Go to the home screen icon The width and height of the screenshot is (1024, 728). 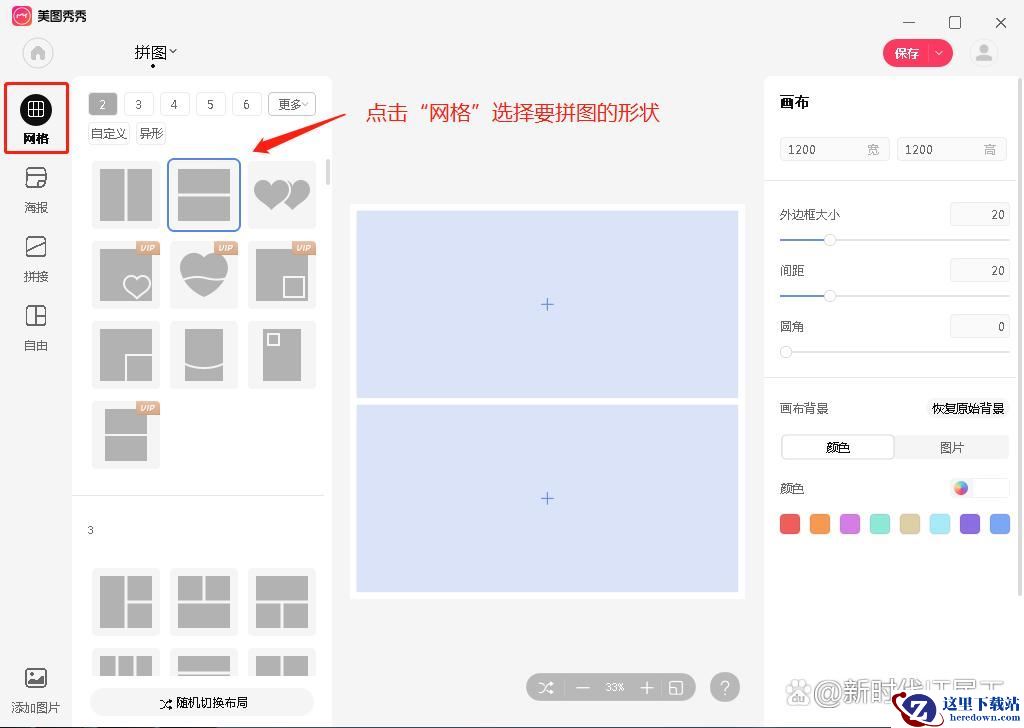click(x=38, y=53)
